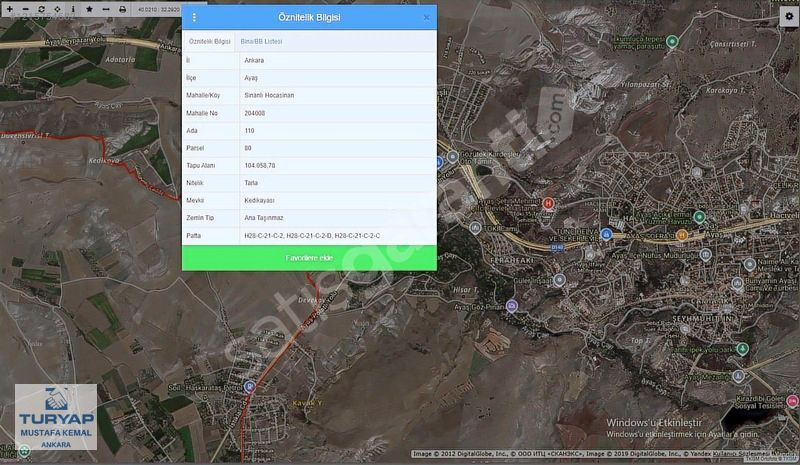Switch to the Bina/BB Listesi tab
800x465 pixels.
coord(261,41)
